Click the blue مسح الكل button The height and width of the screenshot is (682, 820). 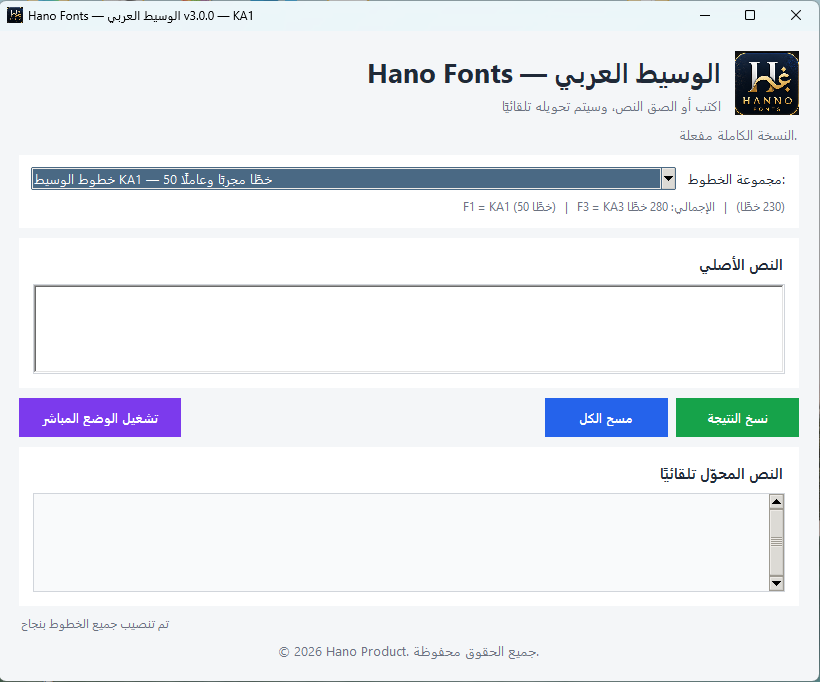pos(606,417)
